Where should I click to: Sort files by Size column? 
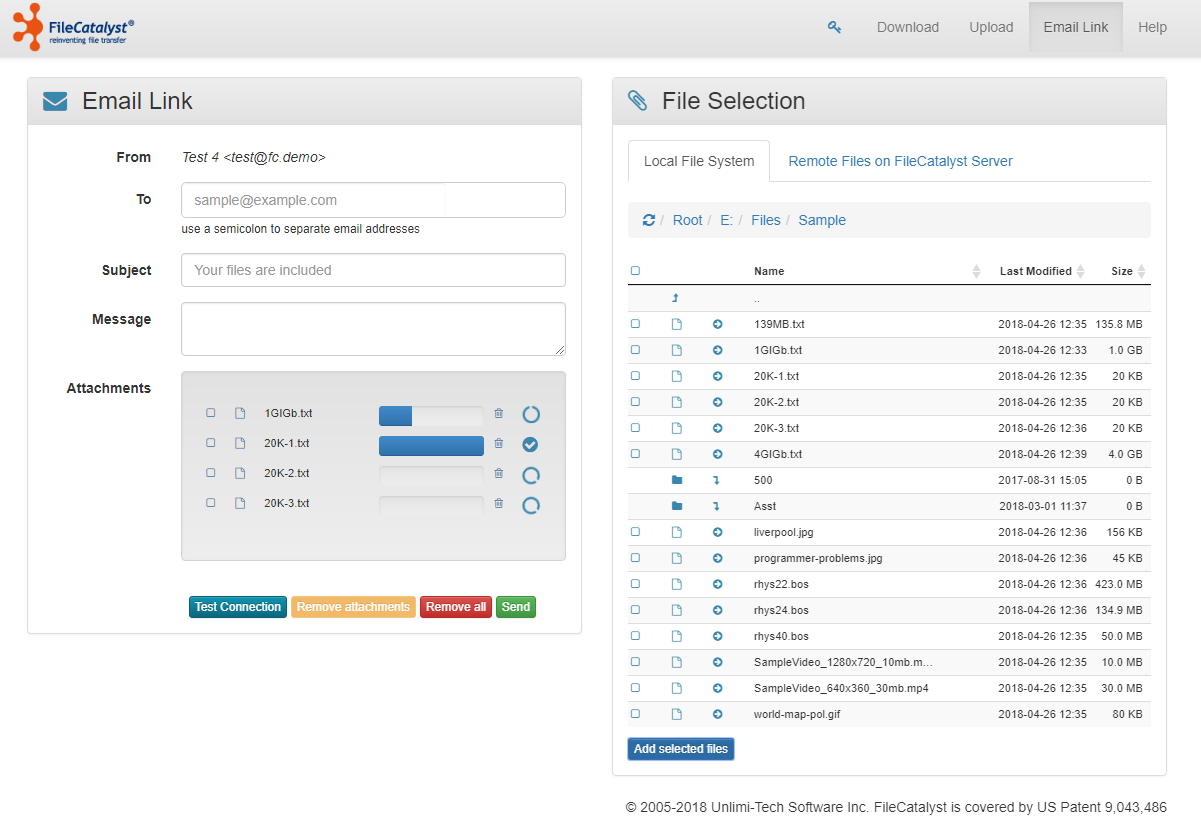pos(1122,271)
